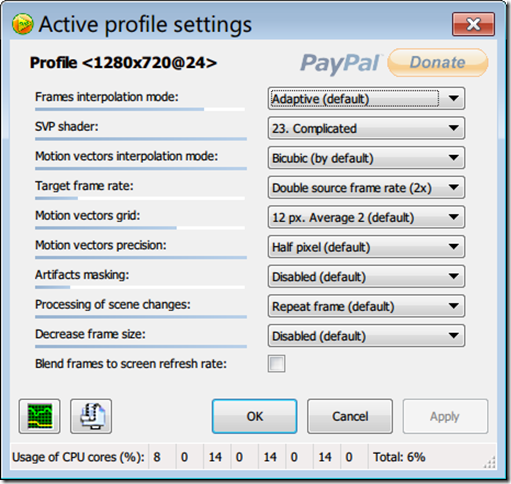Viewport: 511px width, 484px height.
Task: Click the 'SVP shader:' label
Action: pyautogui.click(x=67, y=127)
